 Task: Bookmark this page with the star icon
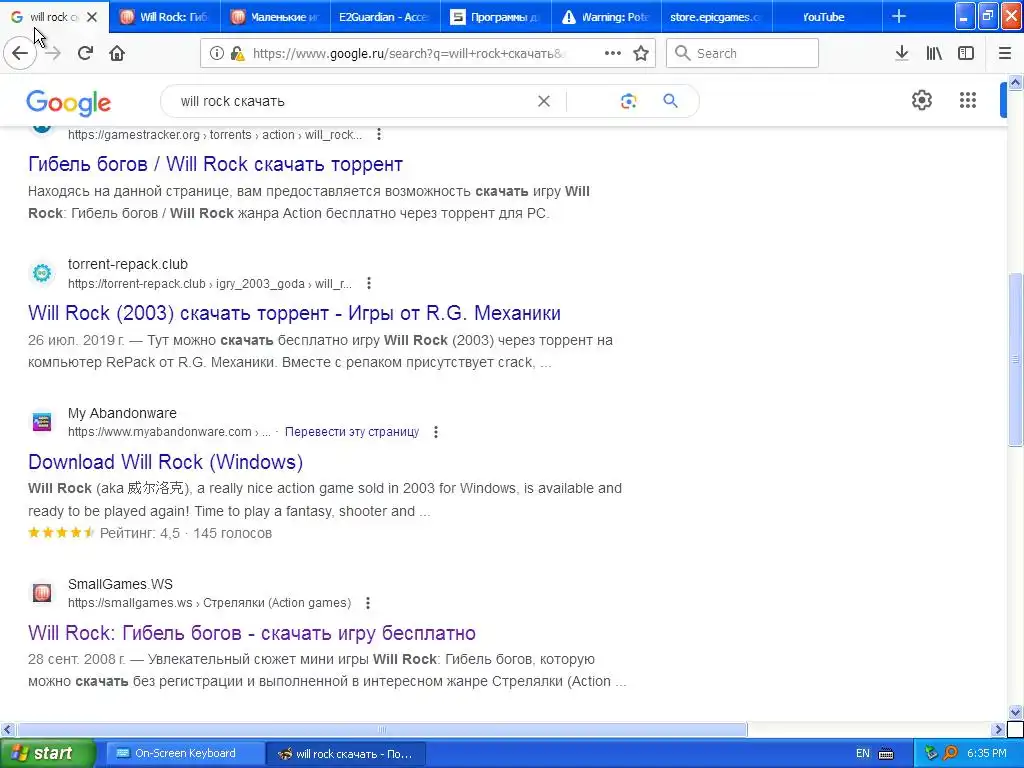click(x=641, y=53)
